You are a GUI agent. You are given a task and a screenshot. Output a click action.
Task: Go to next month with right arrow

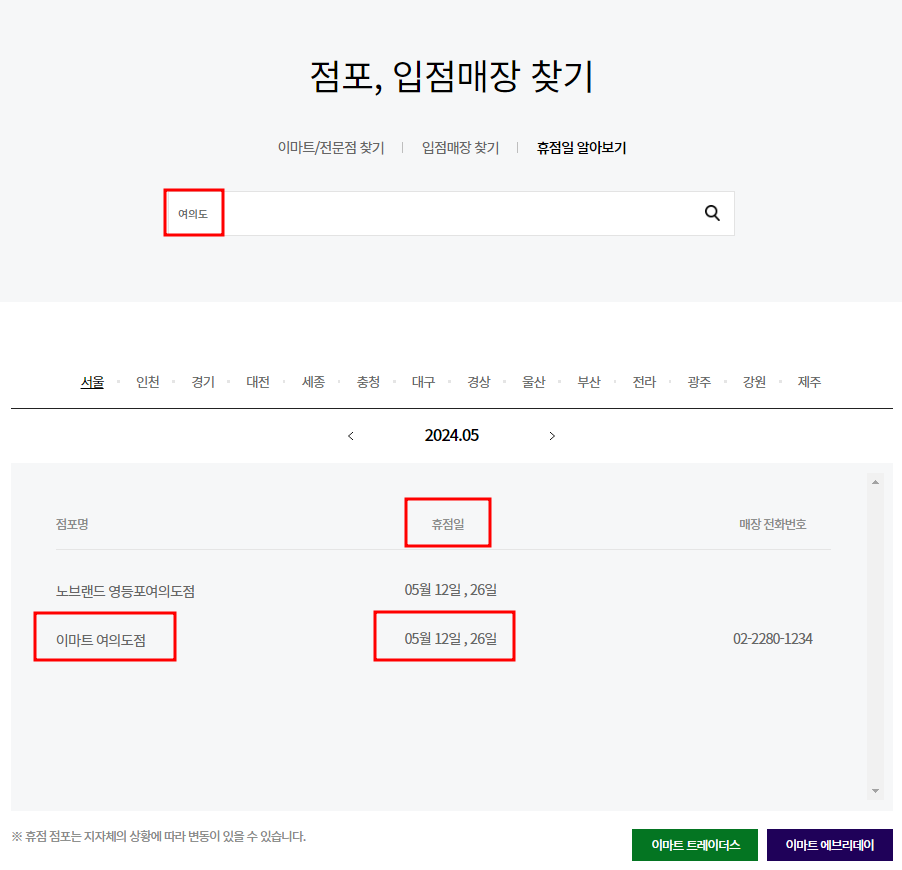552,436
